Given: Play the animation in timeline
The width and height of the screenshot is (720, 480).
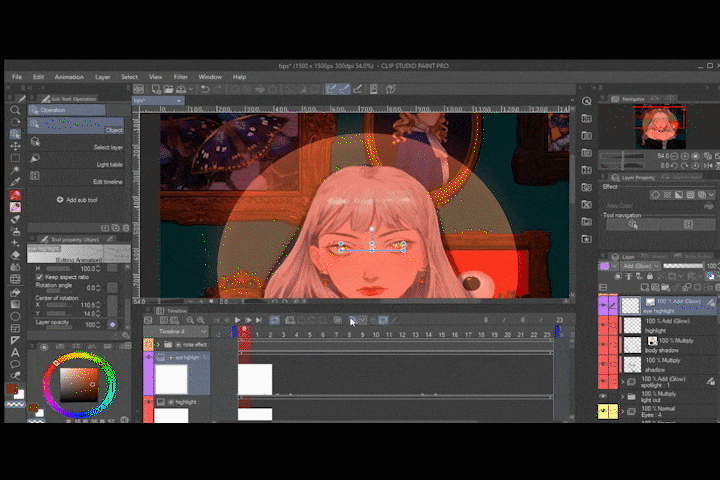Looking at the screenshot, I should [237, 320].
